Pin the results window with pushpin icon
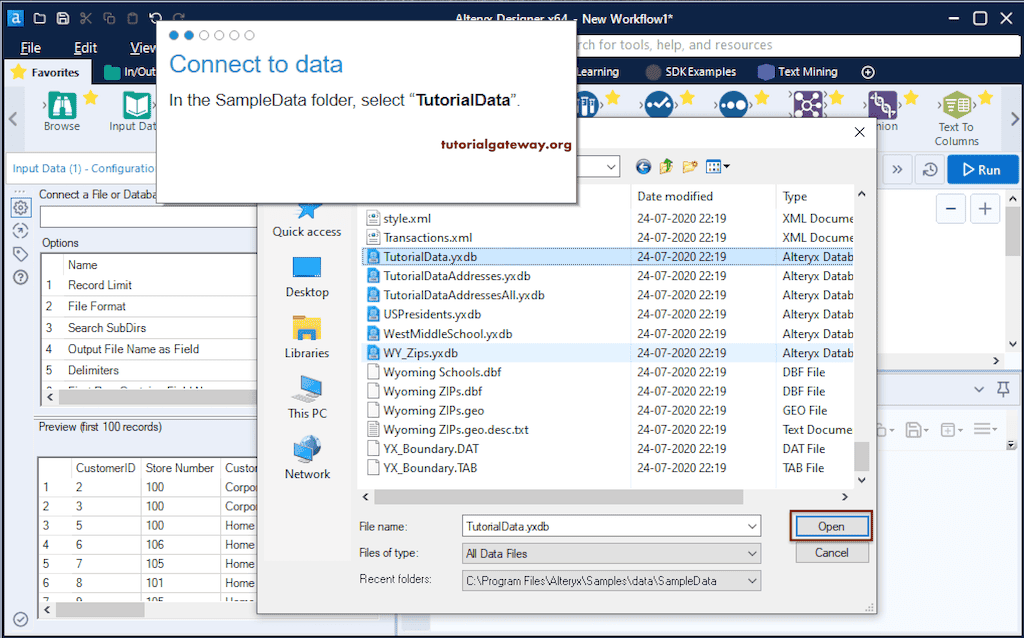The width and height of the screenshot is (1024, 638). pyautogui.click(x=1004, y=390)
